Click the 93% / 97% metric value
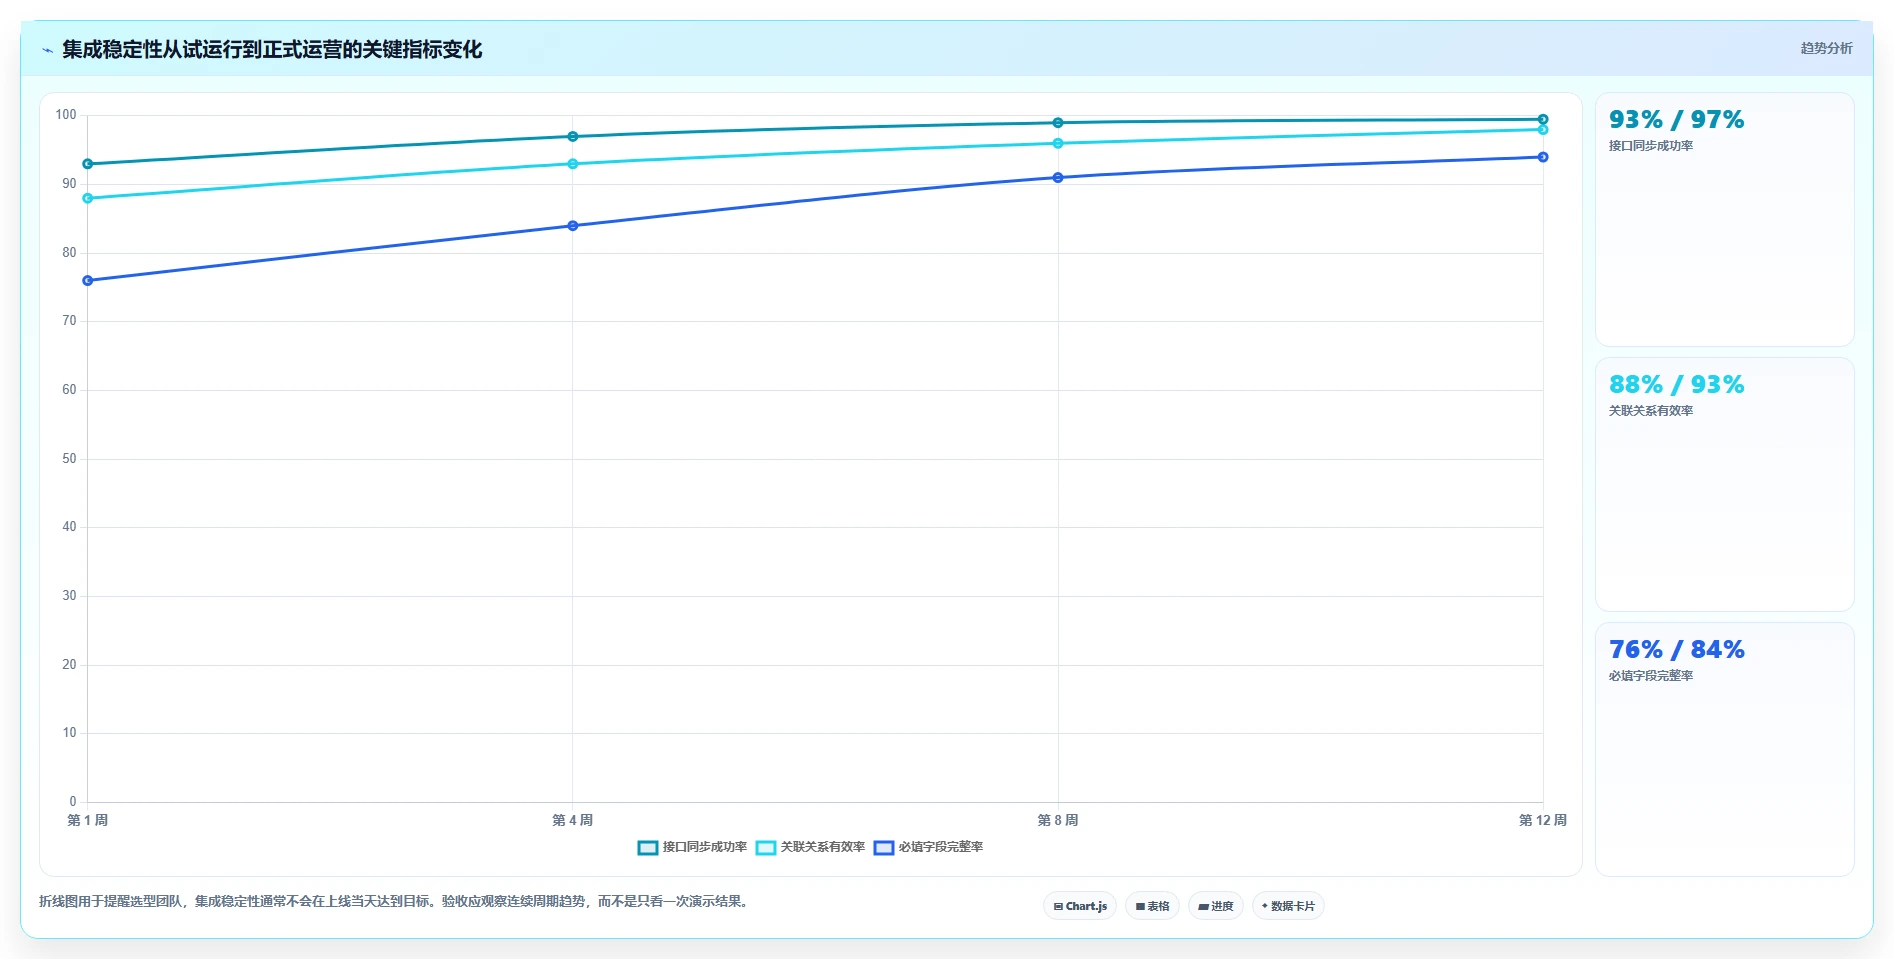The image size is (1894, 959). point(1676,120)
